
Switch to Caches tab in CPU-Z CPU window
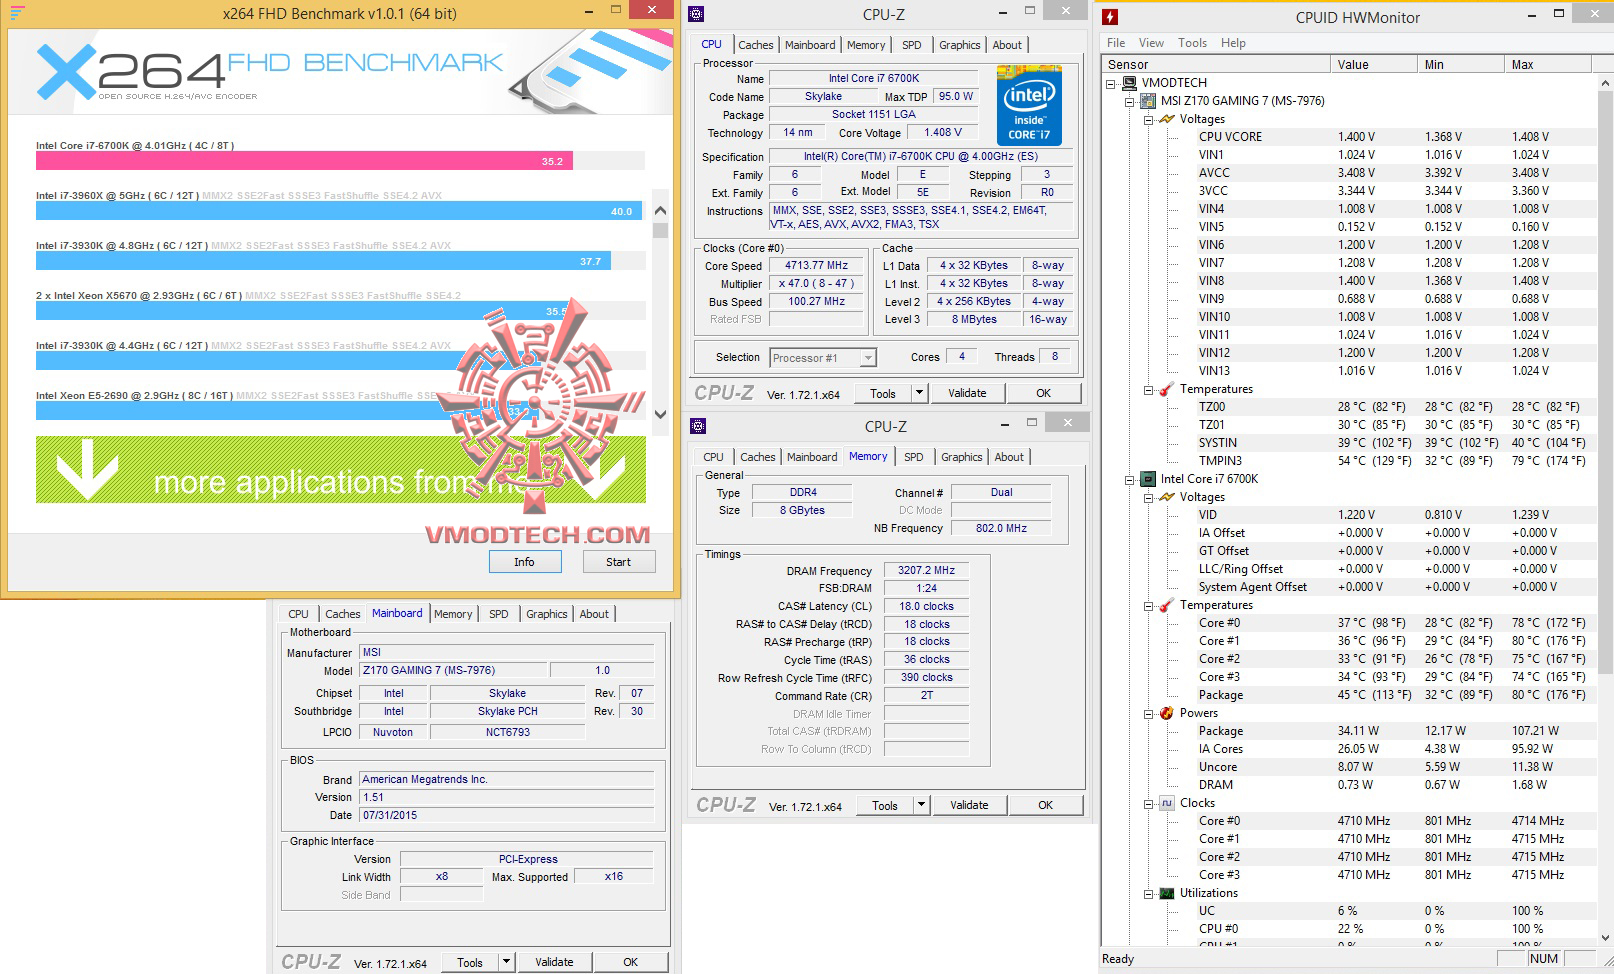point(756,45)
